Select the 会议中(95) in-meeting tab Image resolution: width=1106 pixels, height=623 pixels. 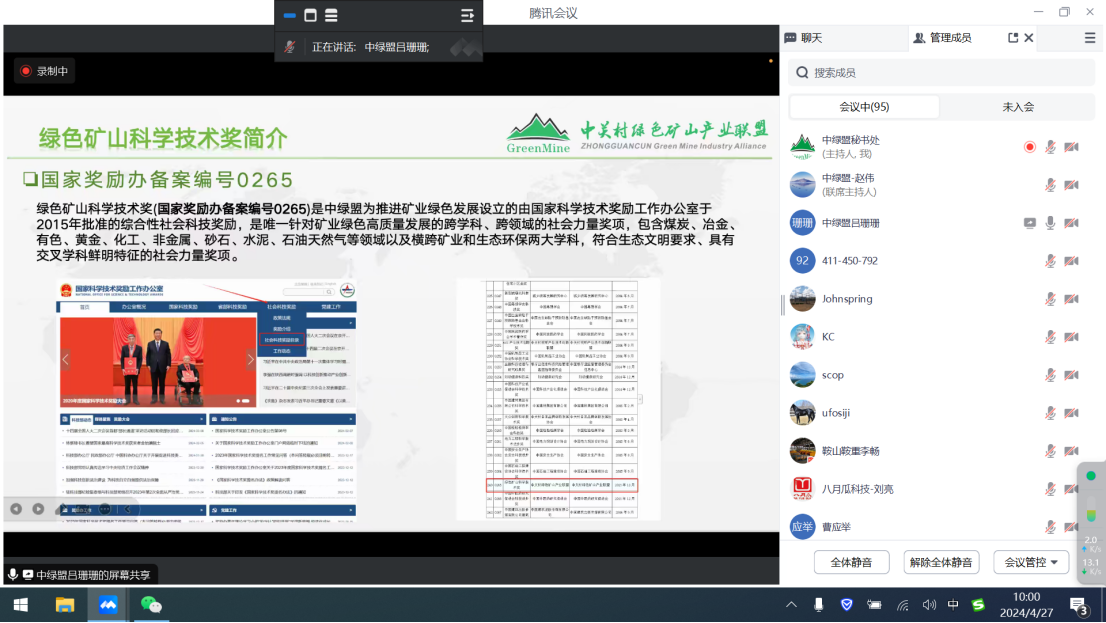tap(864, 107)
